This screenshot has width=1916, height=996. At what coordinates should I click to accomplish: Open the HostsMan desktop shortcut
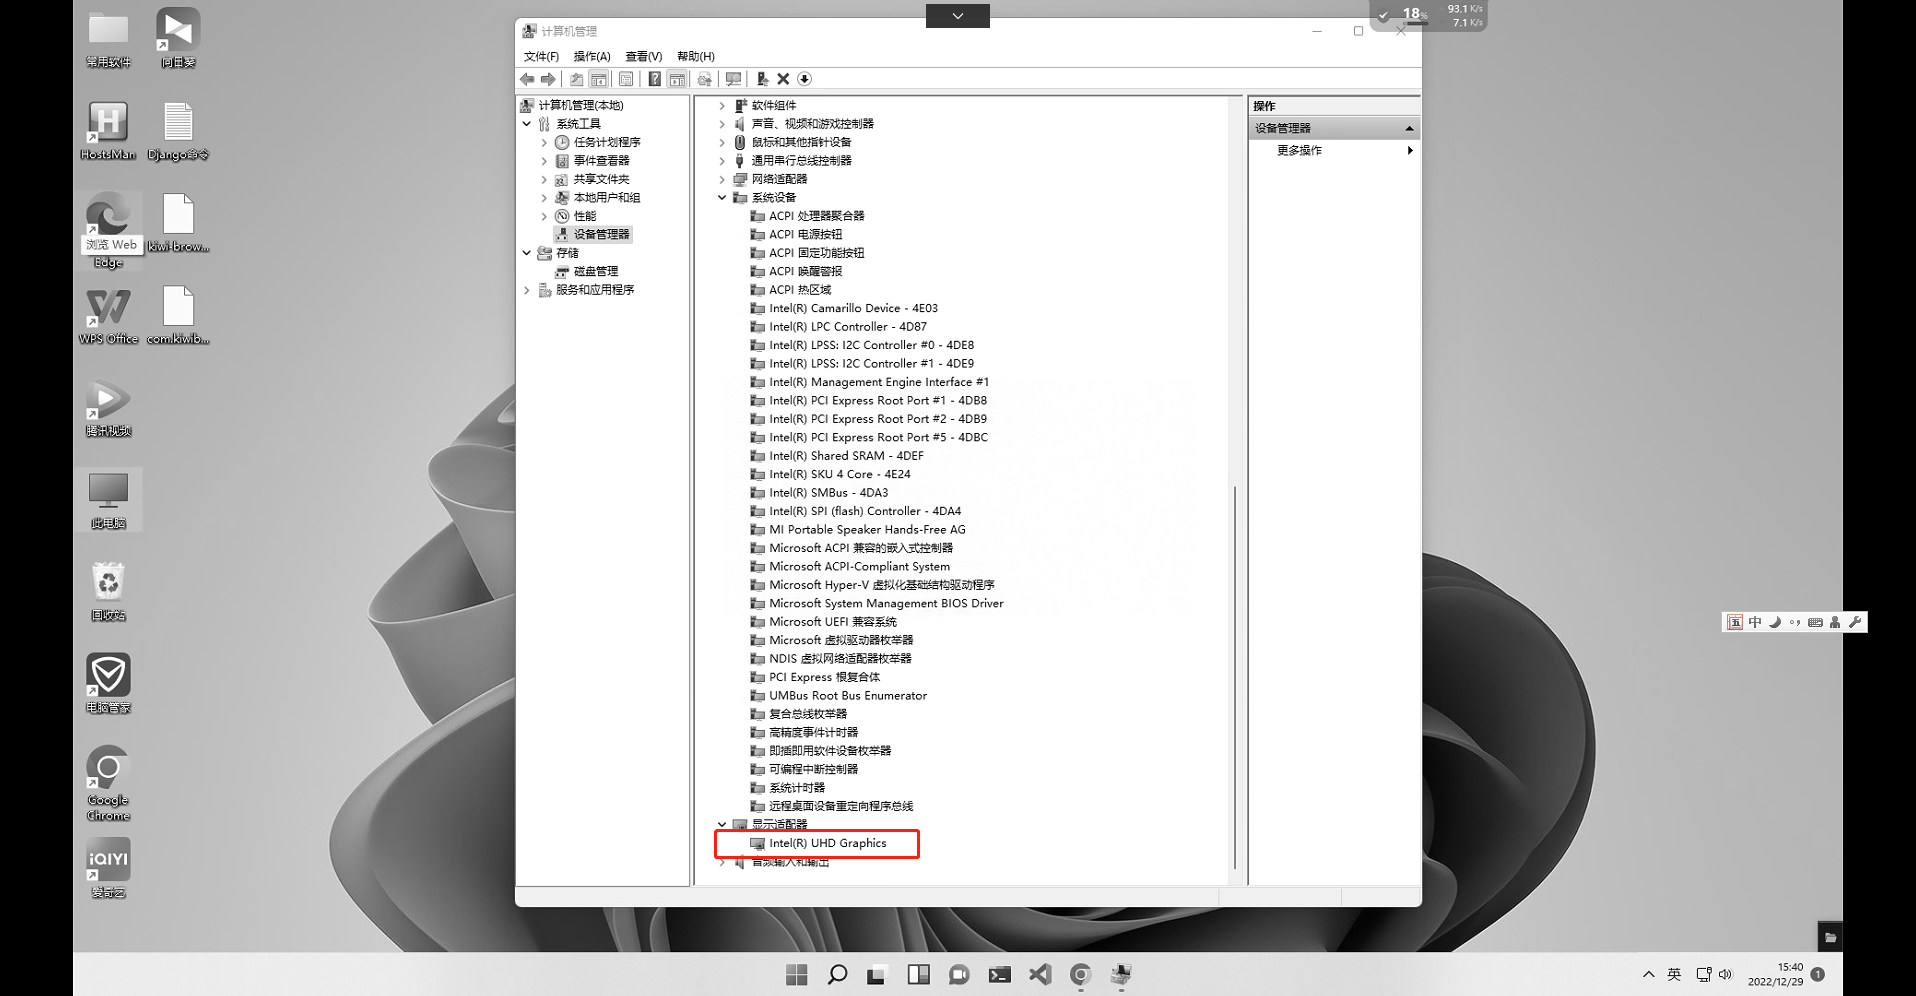point(108,131)
